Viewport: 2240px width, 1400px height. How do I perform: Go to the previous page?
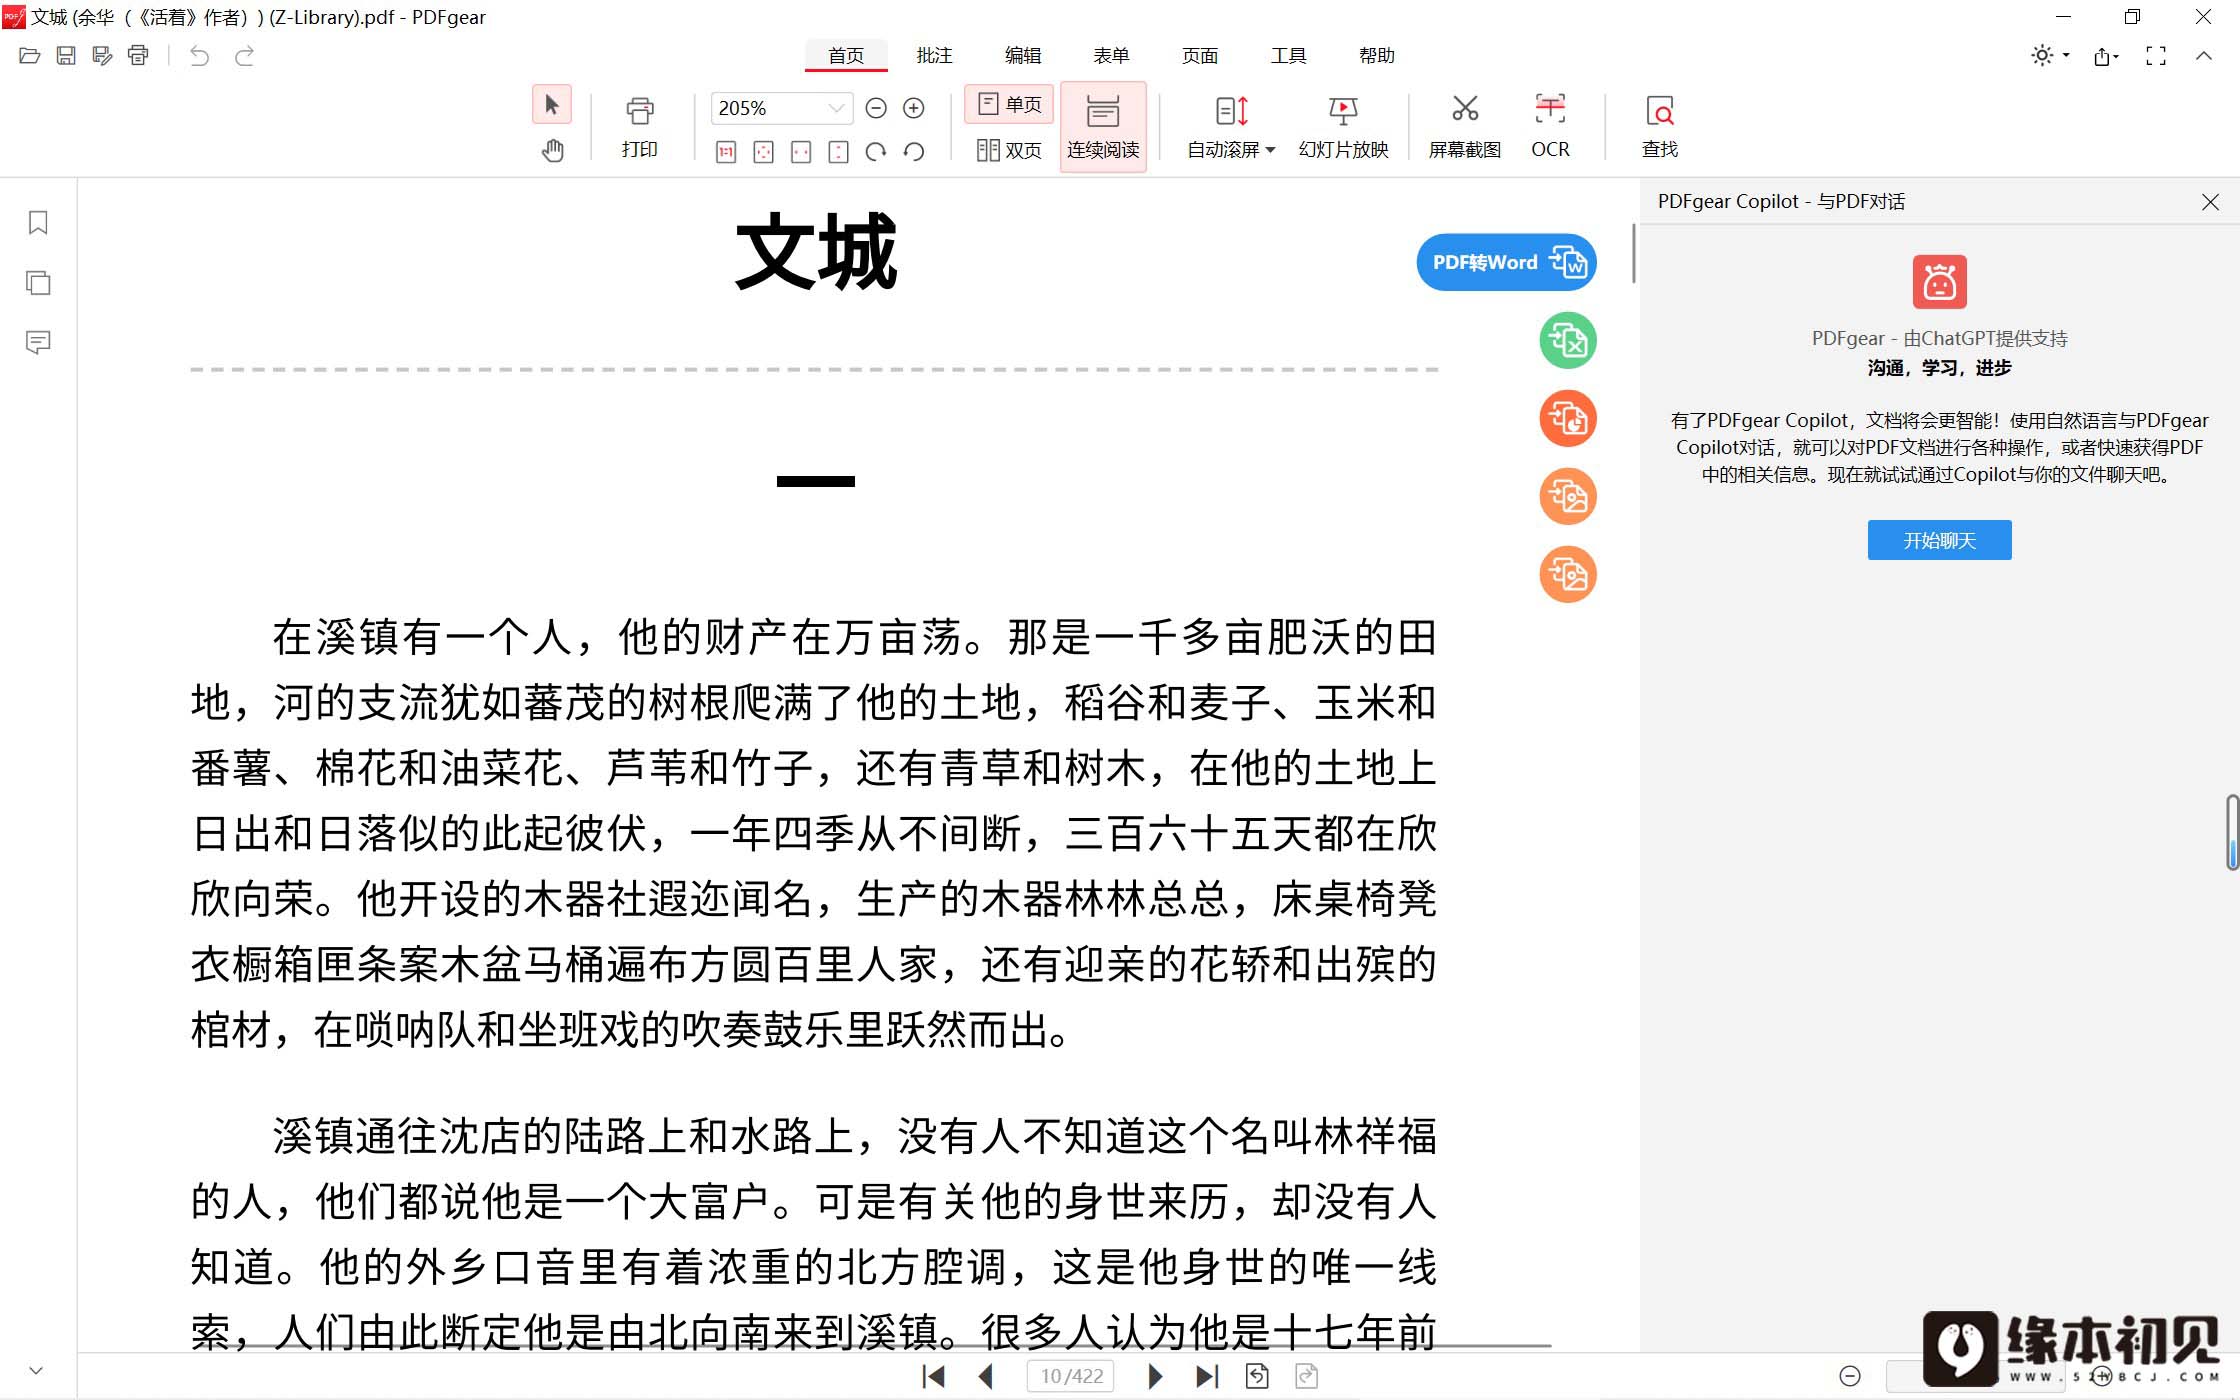986,1377
